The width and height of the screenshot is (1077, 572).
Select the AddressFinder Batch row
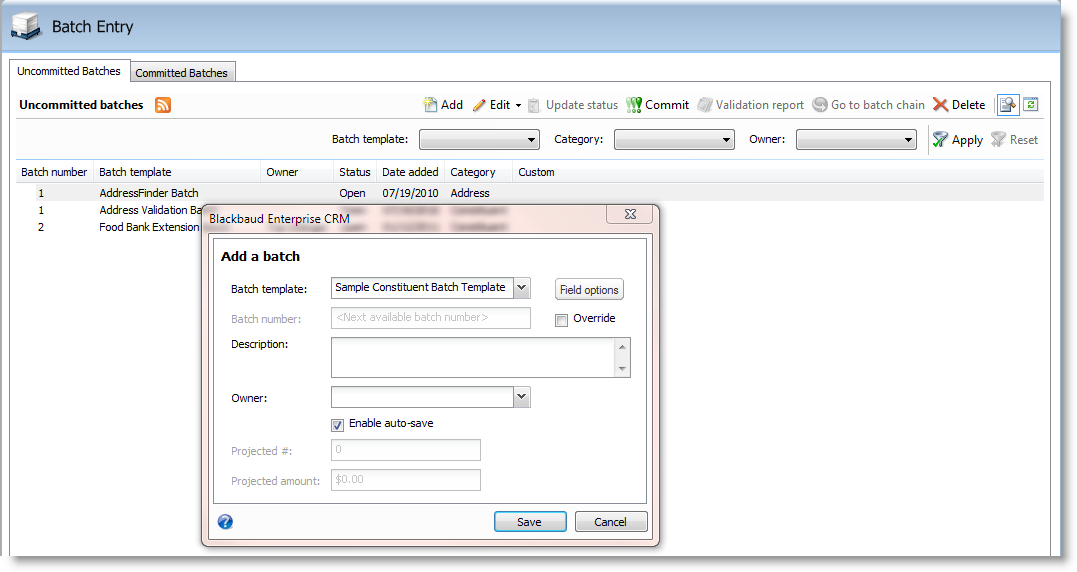[530, 193]
